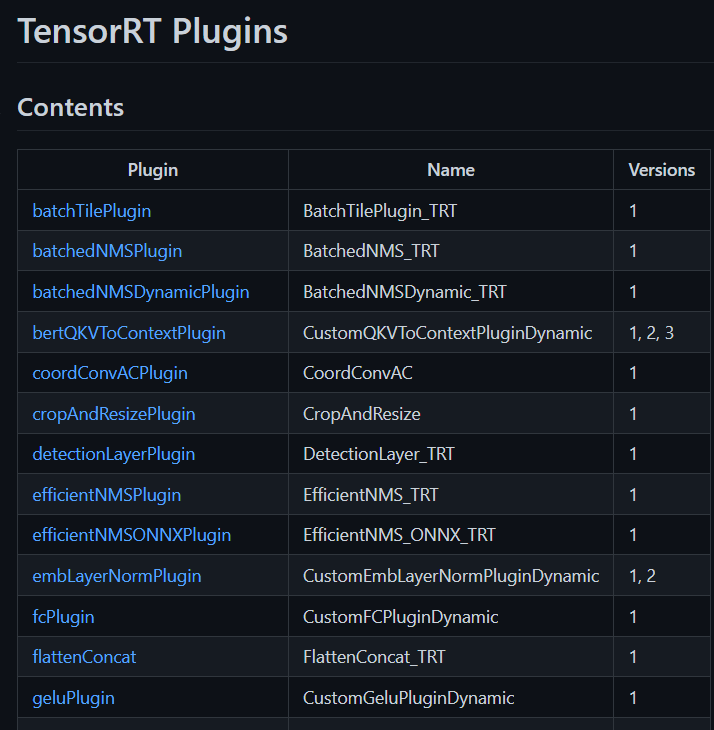Click version '1' in BatchTilePlugin_TRT row
Image resolution: width=714 pixels, height=730 pixels.
click(633, 211)
